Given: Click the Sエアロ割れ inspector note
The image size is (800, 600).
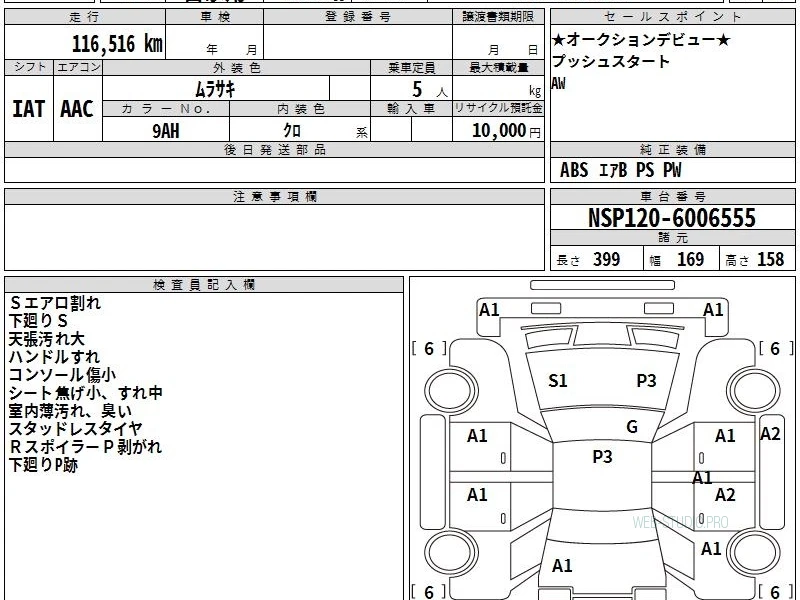Looking at the screenshot, I should 55,303.
